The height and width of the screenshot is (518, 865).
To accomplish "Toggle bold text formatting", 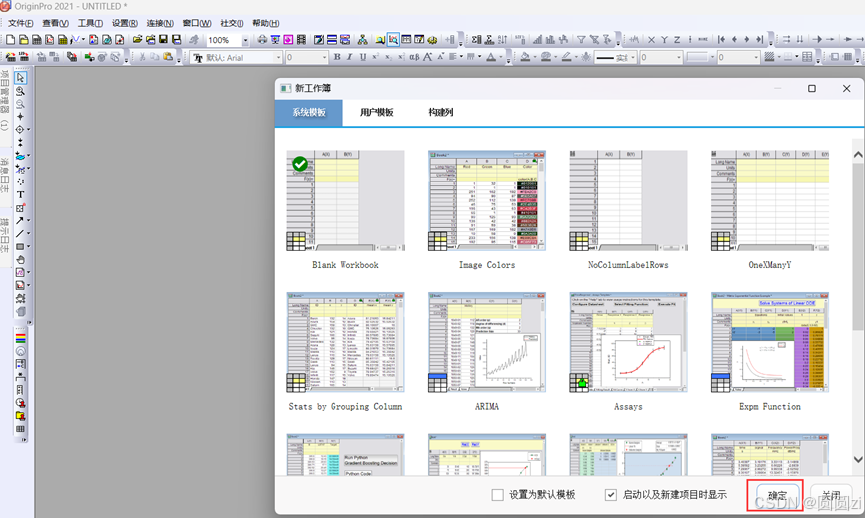I will pos(337,57).
